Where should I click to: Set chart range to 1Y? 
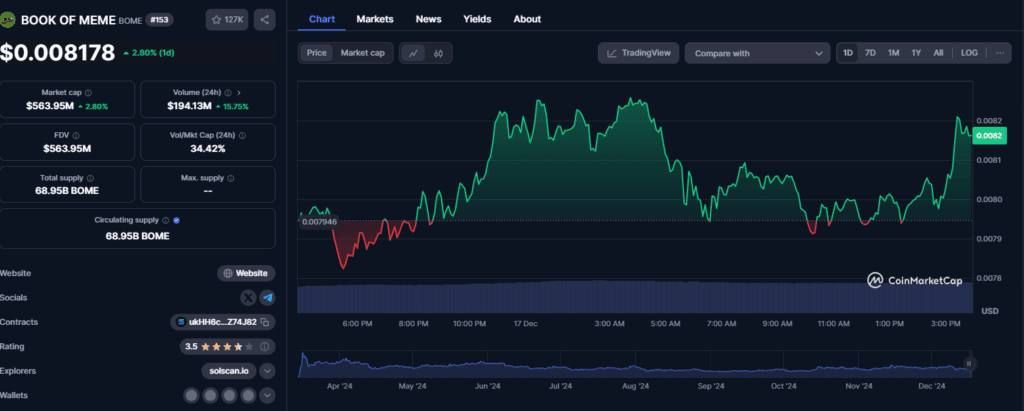point(916,53)
